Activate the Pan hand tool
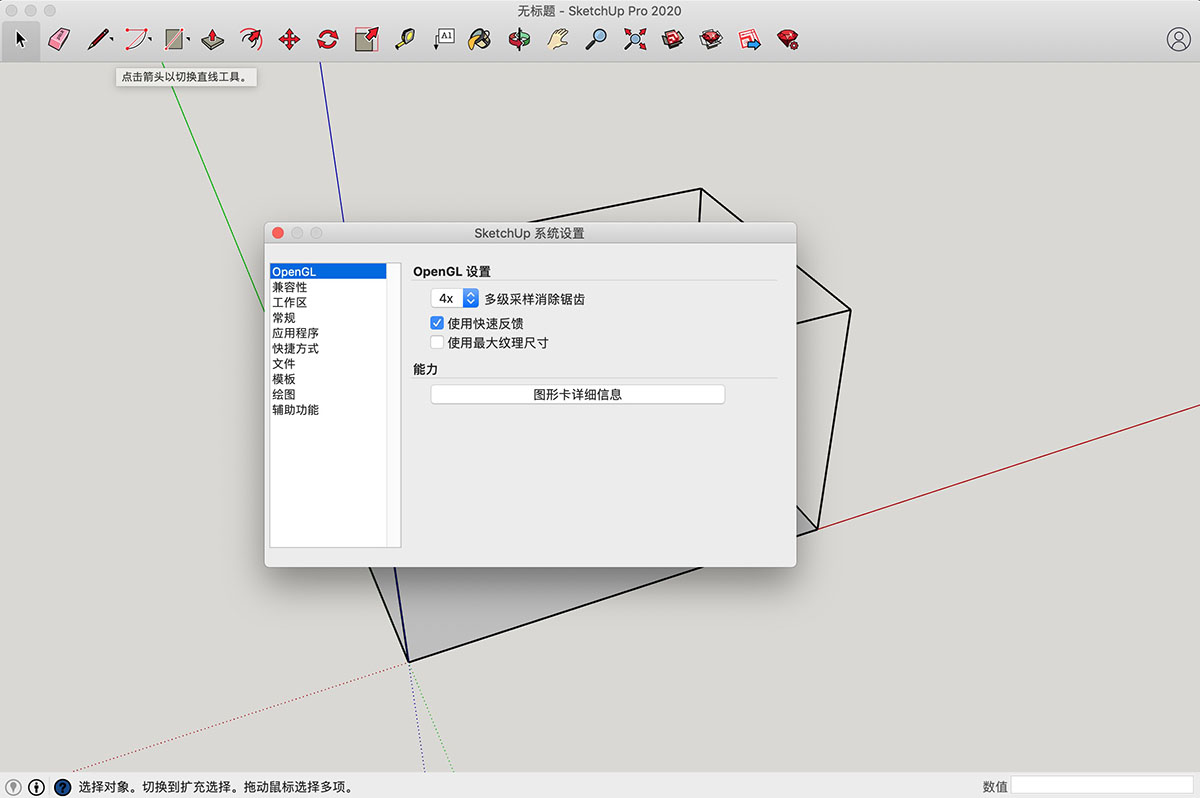1200x798 pixels. point(558,40)
